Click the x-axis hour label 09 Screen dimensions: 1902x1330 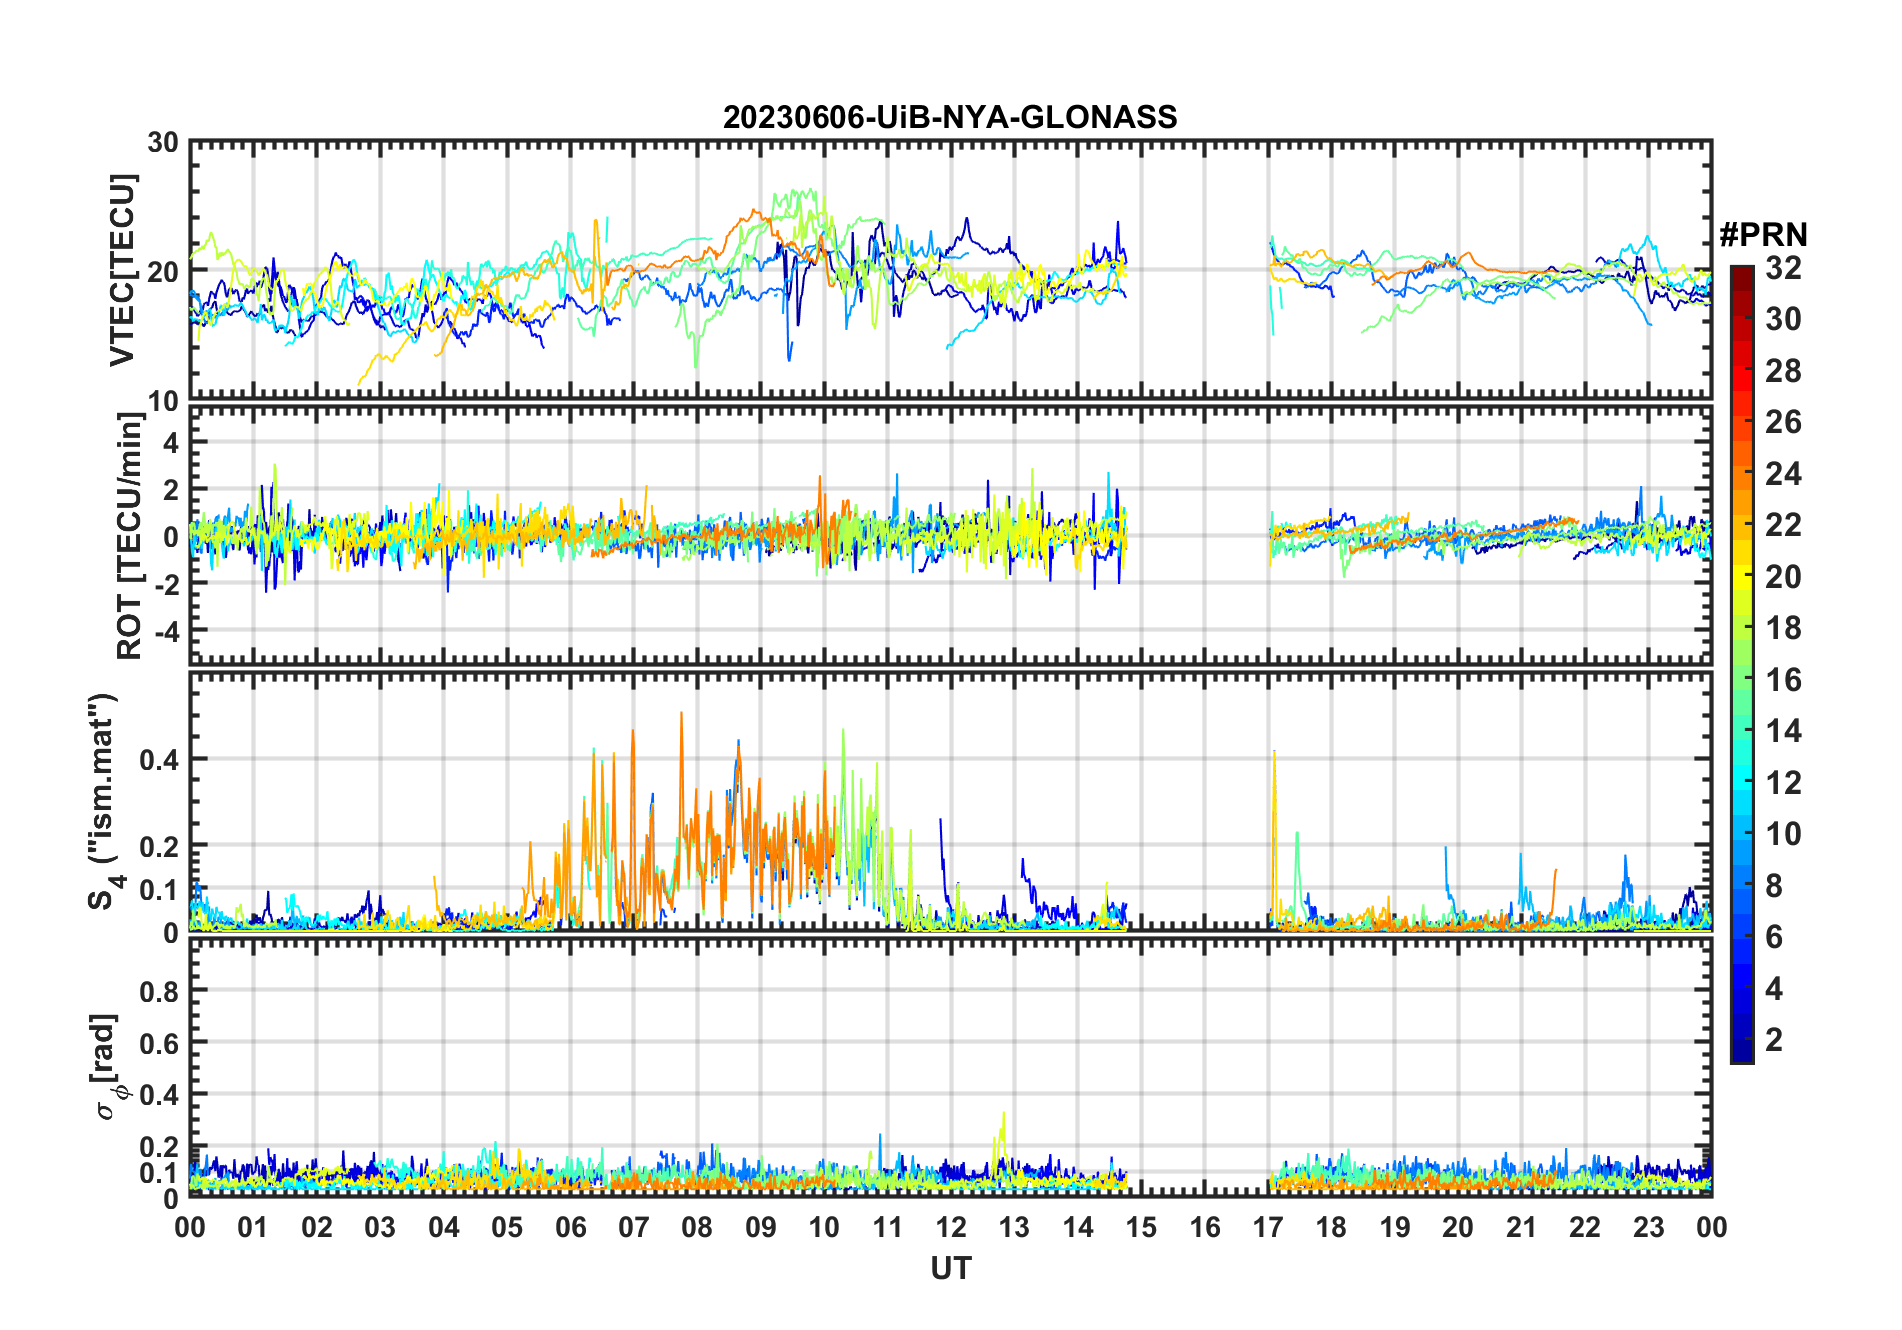pyautogui.click(x=761, y=1227)
